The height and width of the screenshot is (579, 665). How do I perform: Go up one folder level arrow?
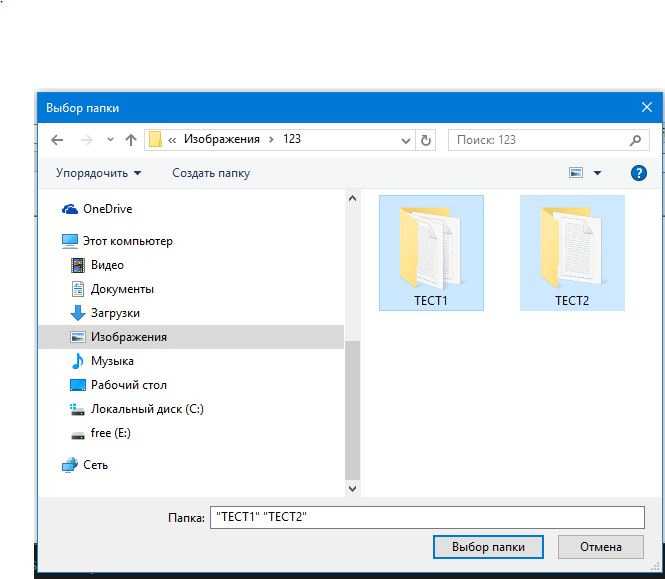coord(131,140)
